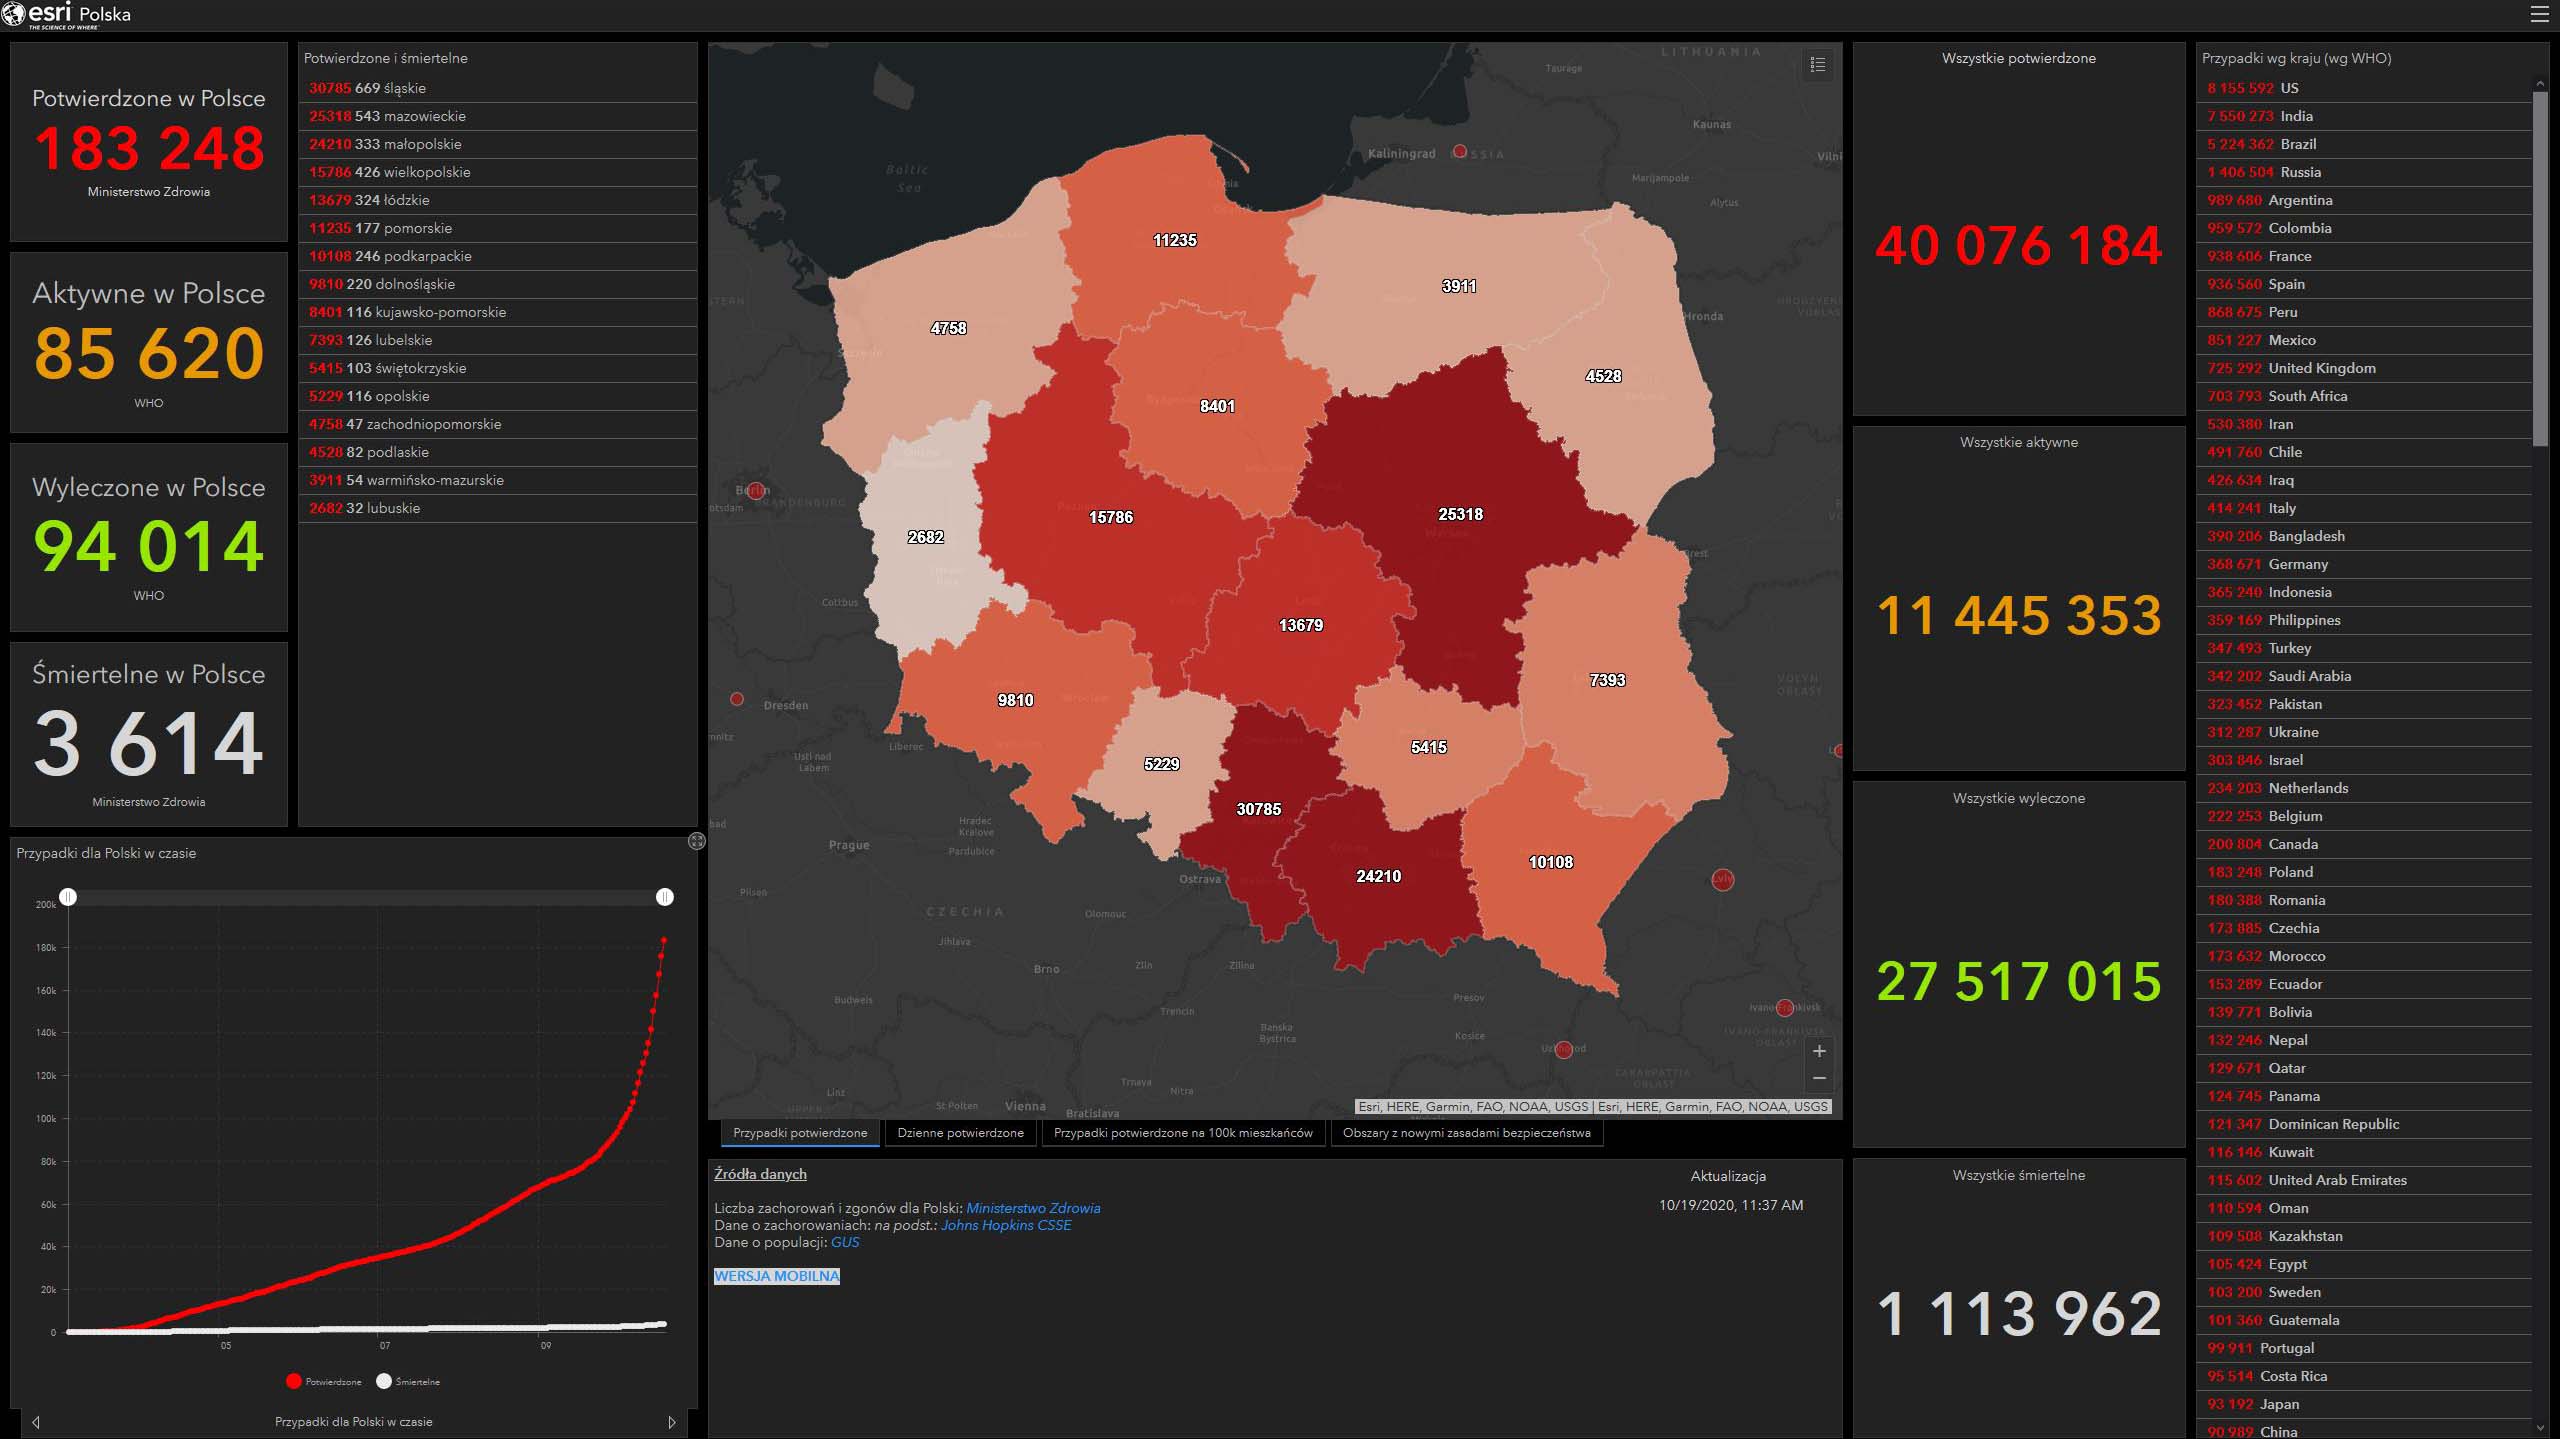2560x1439 pixels.
Task: Click the hamburger menu icon top-right
Action: 2540,14
